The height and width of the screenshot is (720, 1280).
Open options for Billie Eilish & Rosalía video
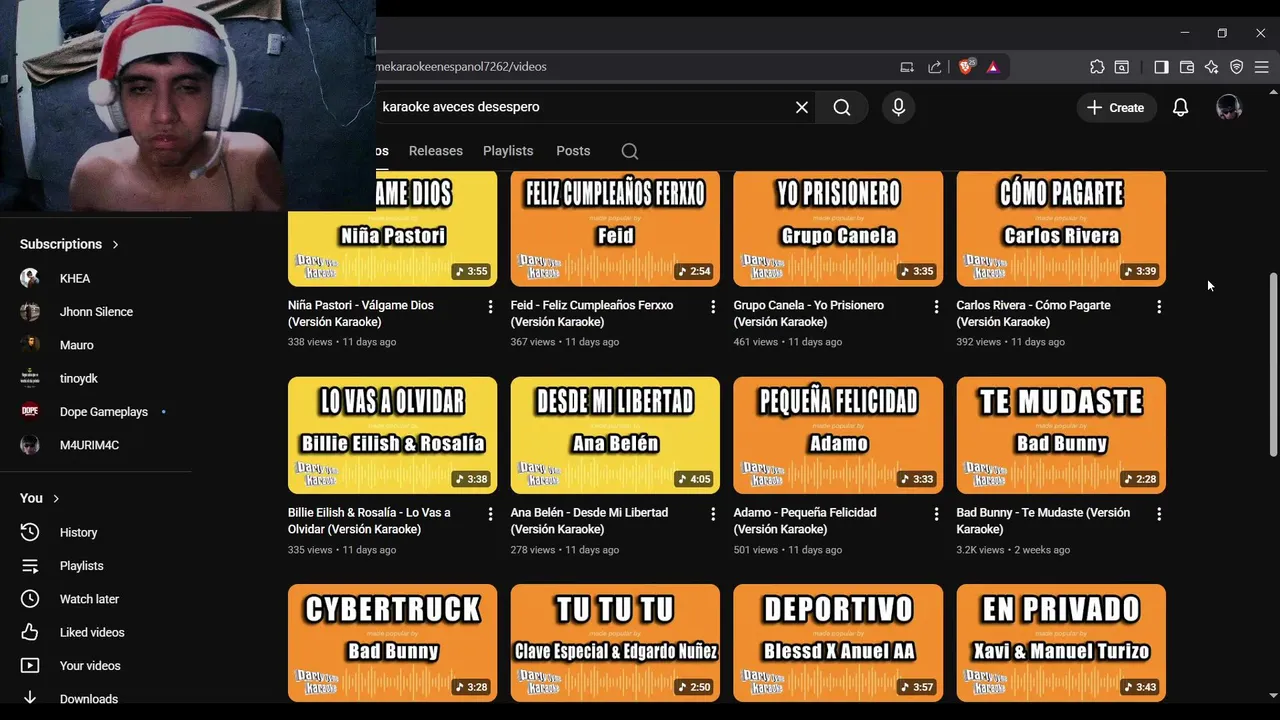[x=490, y=514]
